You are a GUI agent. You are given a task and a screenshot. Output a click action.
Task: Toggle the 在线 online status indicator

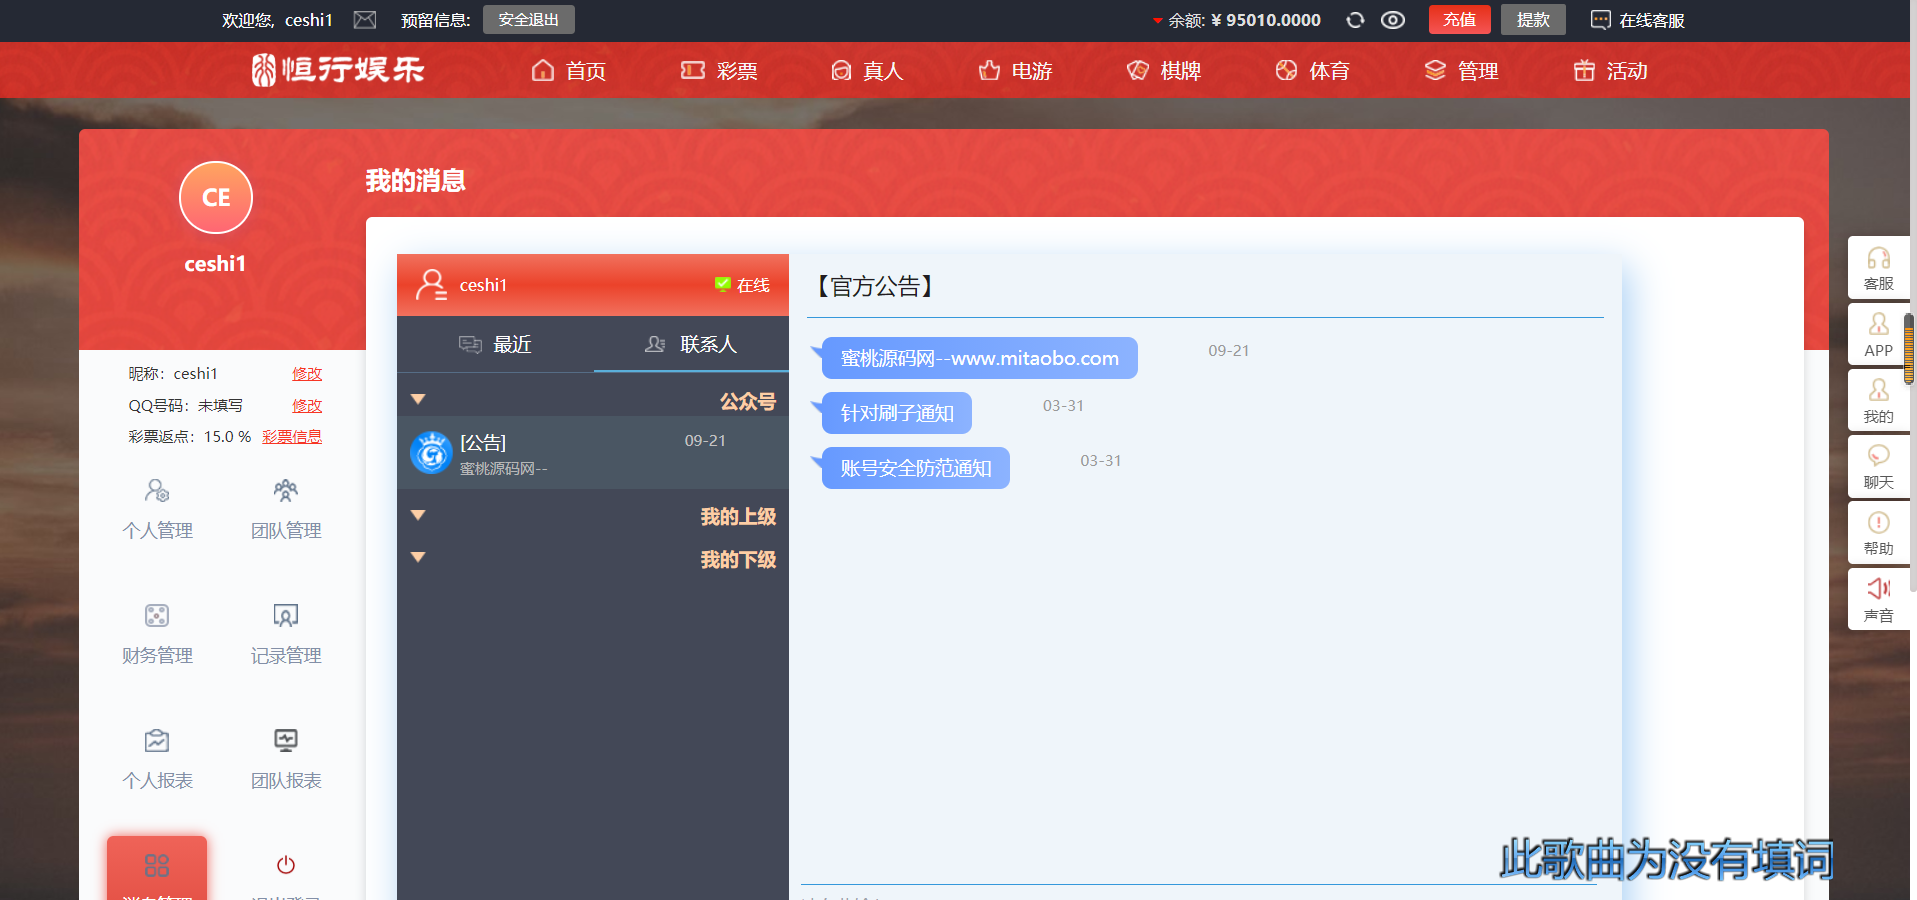pos(742,285)
